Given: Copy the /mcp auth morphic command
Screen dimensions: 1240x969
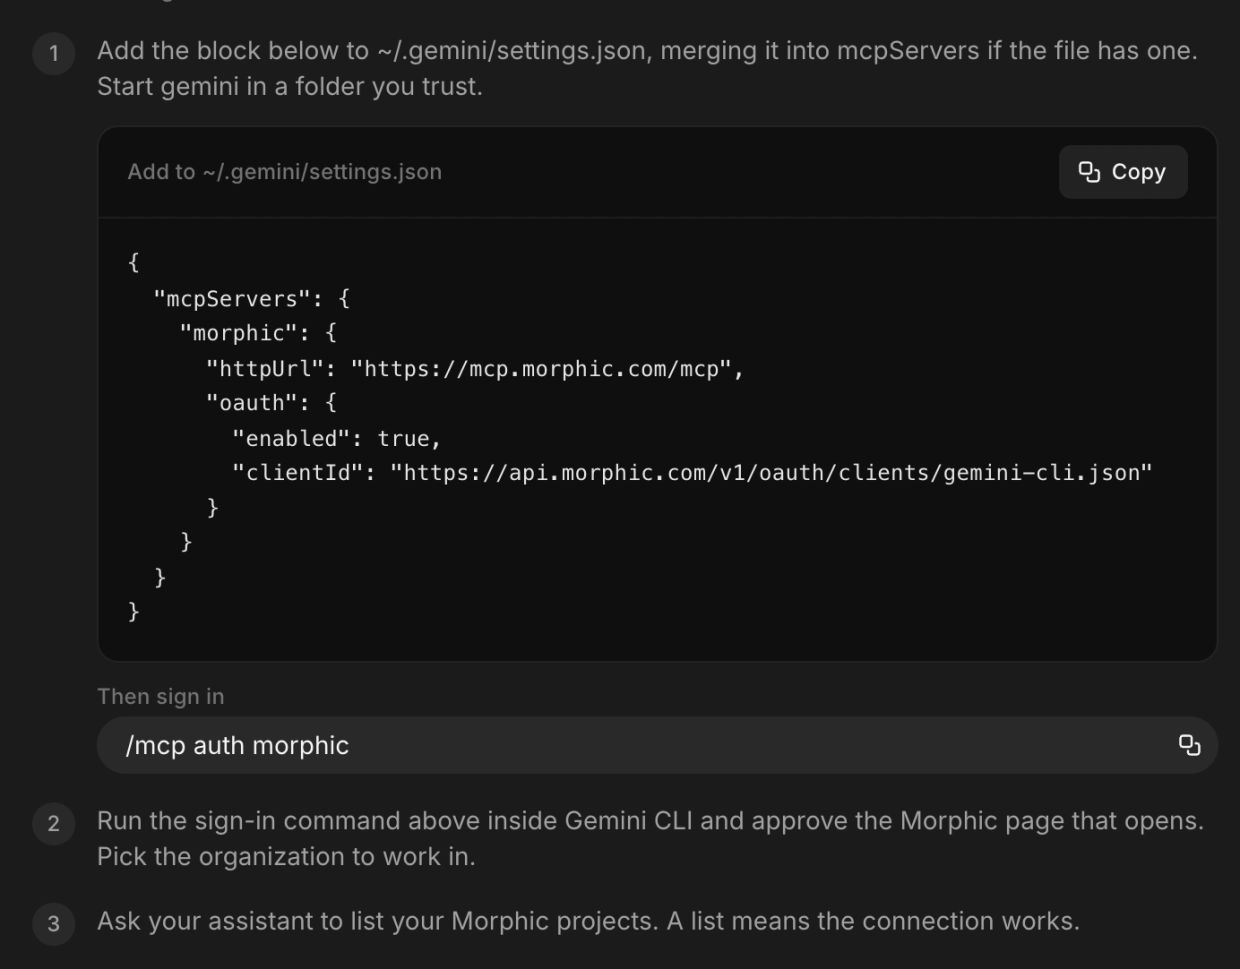Looking at the screenshot, I should [x=1189, y=745].
